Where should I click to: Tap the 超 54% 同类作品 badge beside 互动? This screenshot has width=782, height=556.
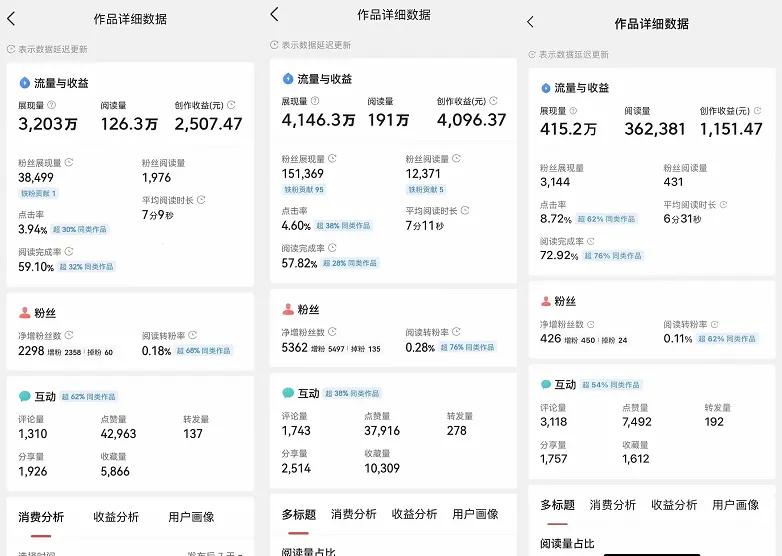click(x=611, y=385)
